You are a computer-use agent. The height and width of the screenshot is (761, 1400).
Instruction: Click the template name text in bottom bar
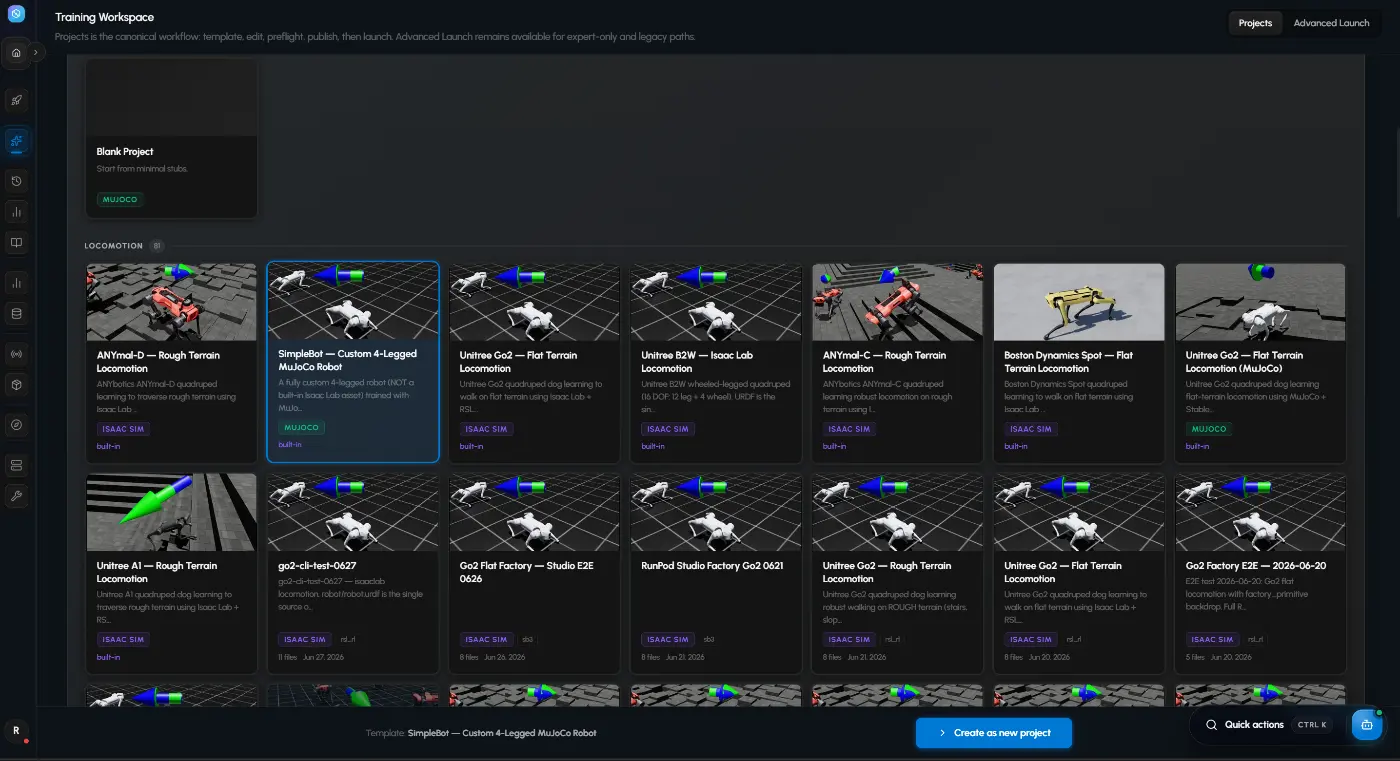coord(502,733)
